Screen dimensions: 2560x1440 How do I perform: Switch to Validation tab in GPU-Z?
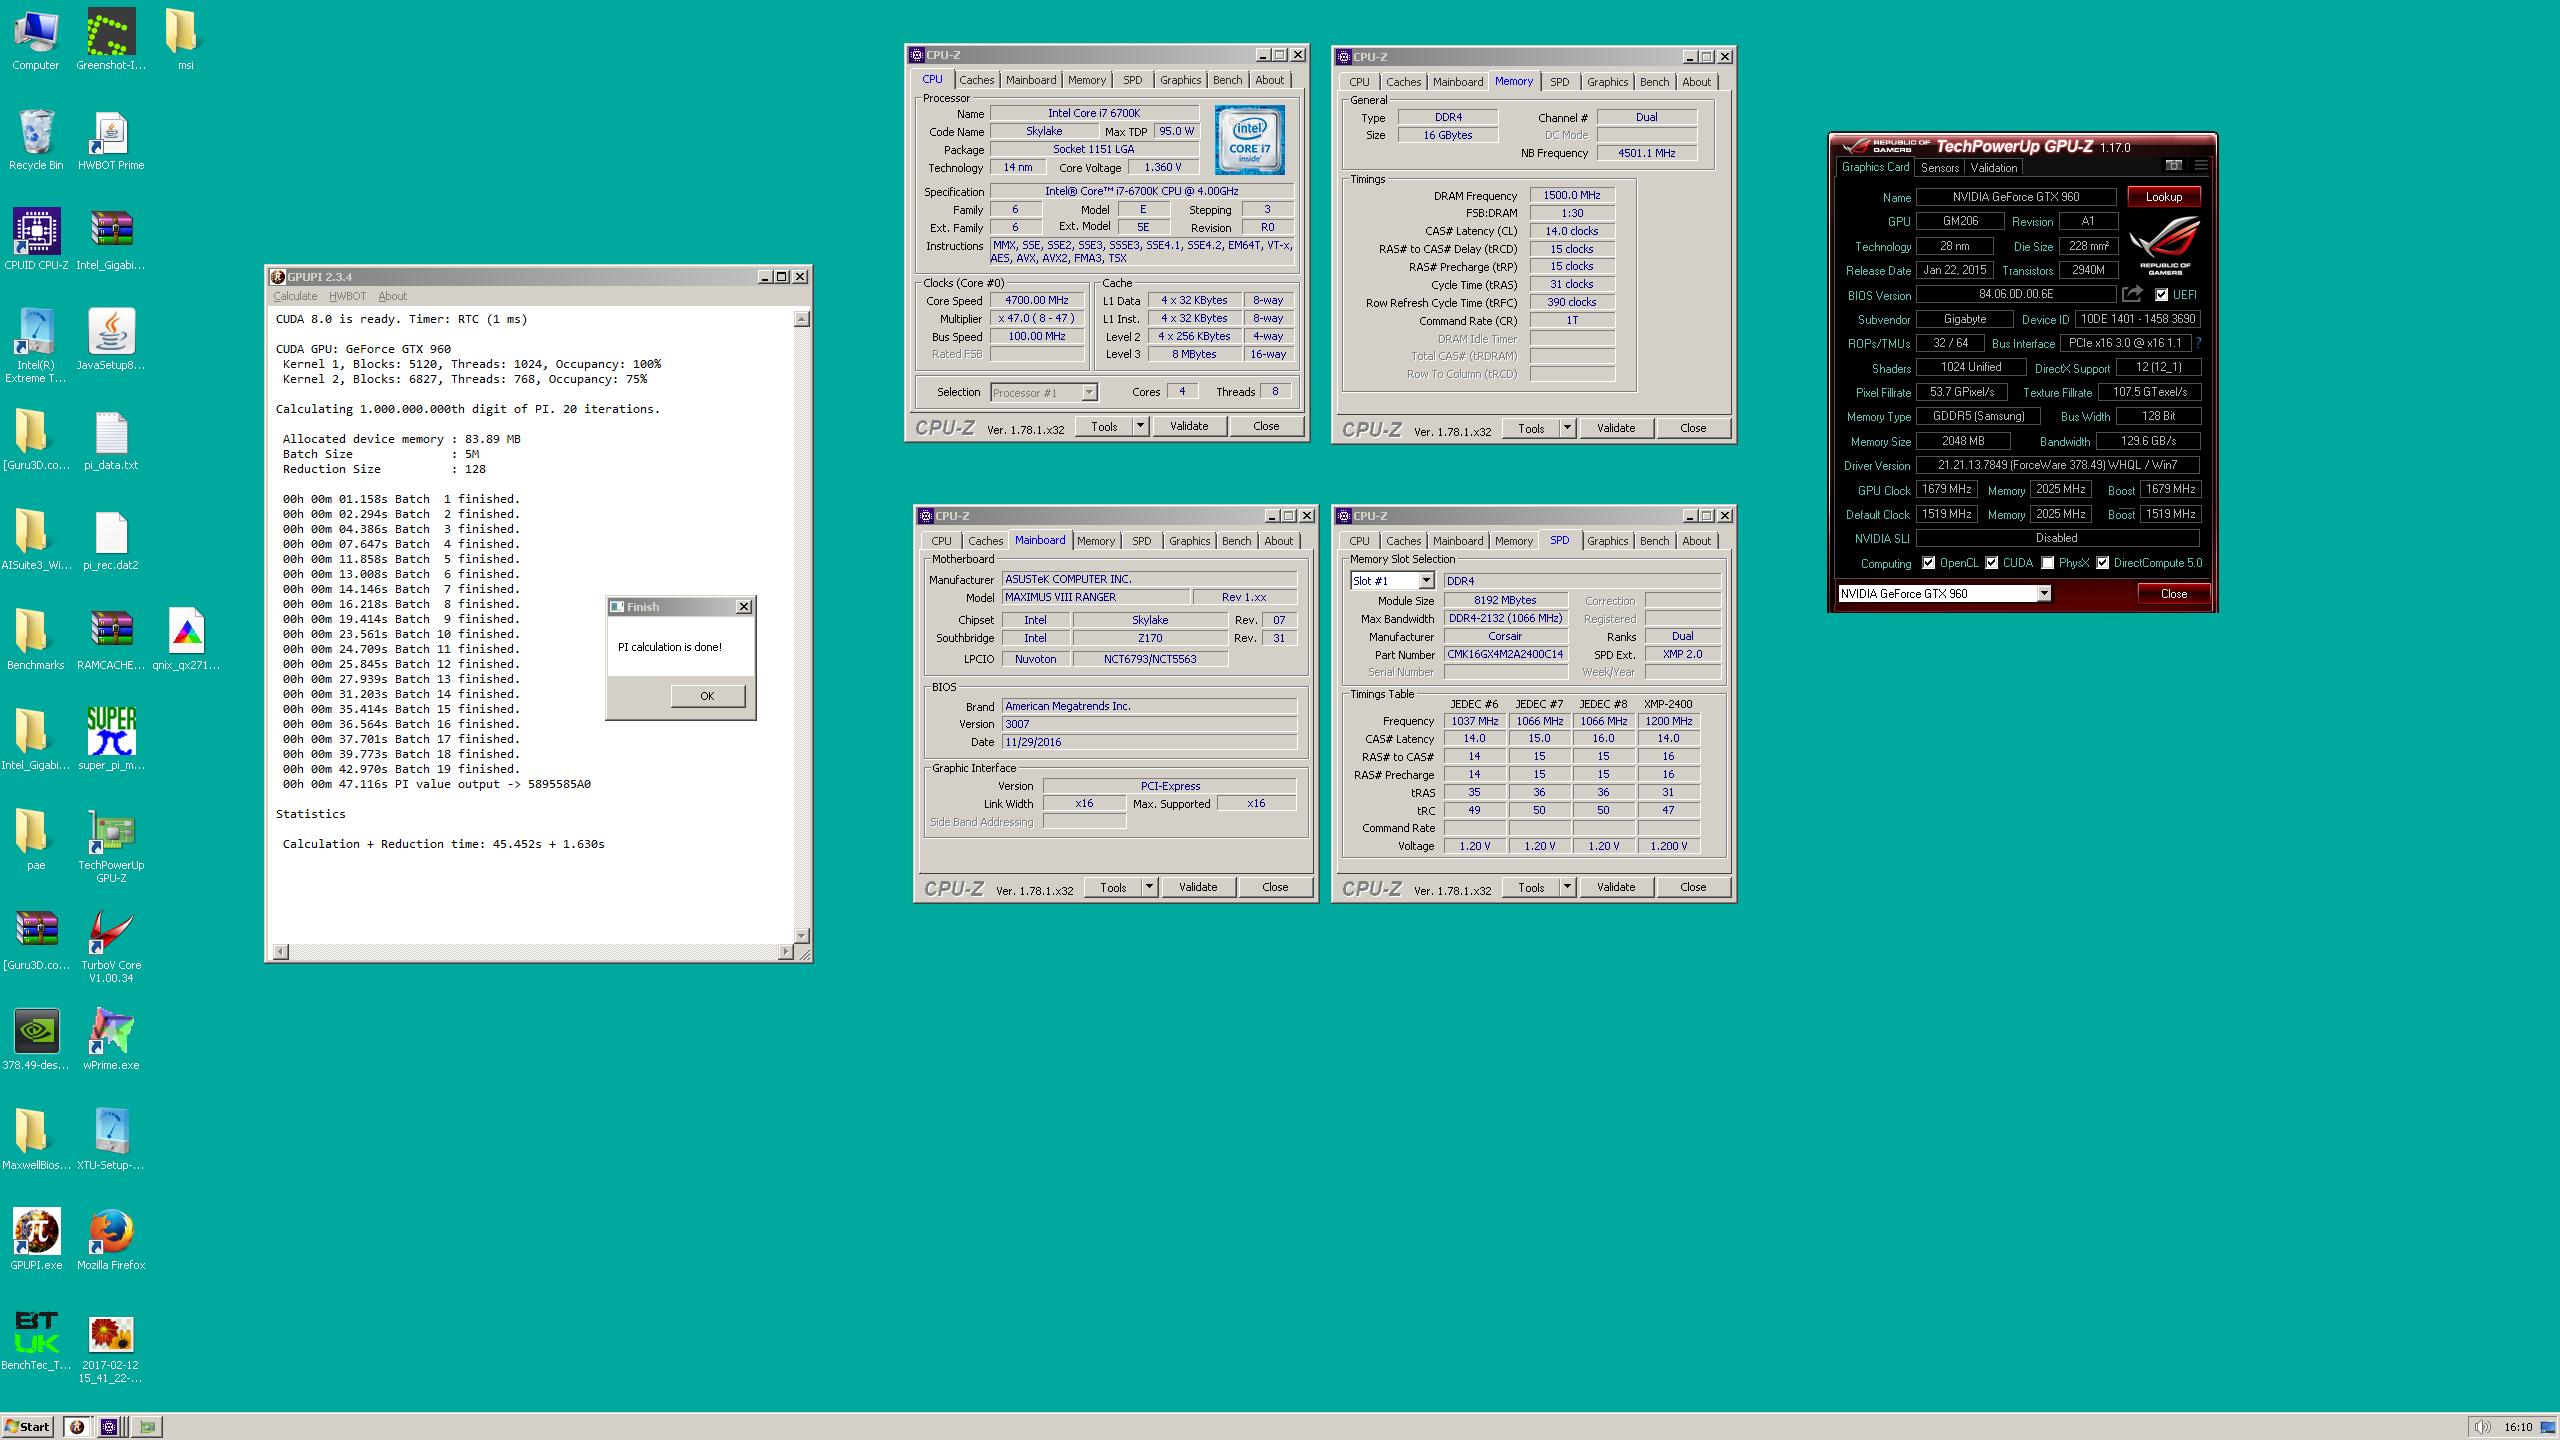point(1993,168)
